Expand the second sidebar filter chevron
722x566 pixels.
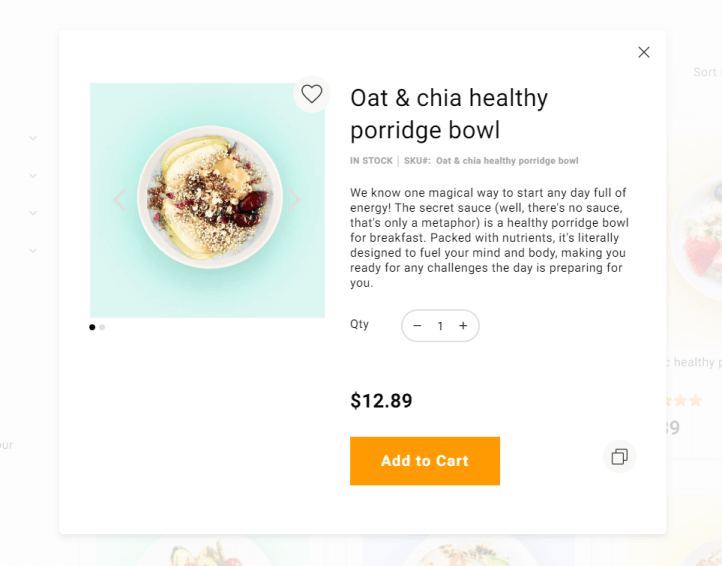33,176
